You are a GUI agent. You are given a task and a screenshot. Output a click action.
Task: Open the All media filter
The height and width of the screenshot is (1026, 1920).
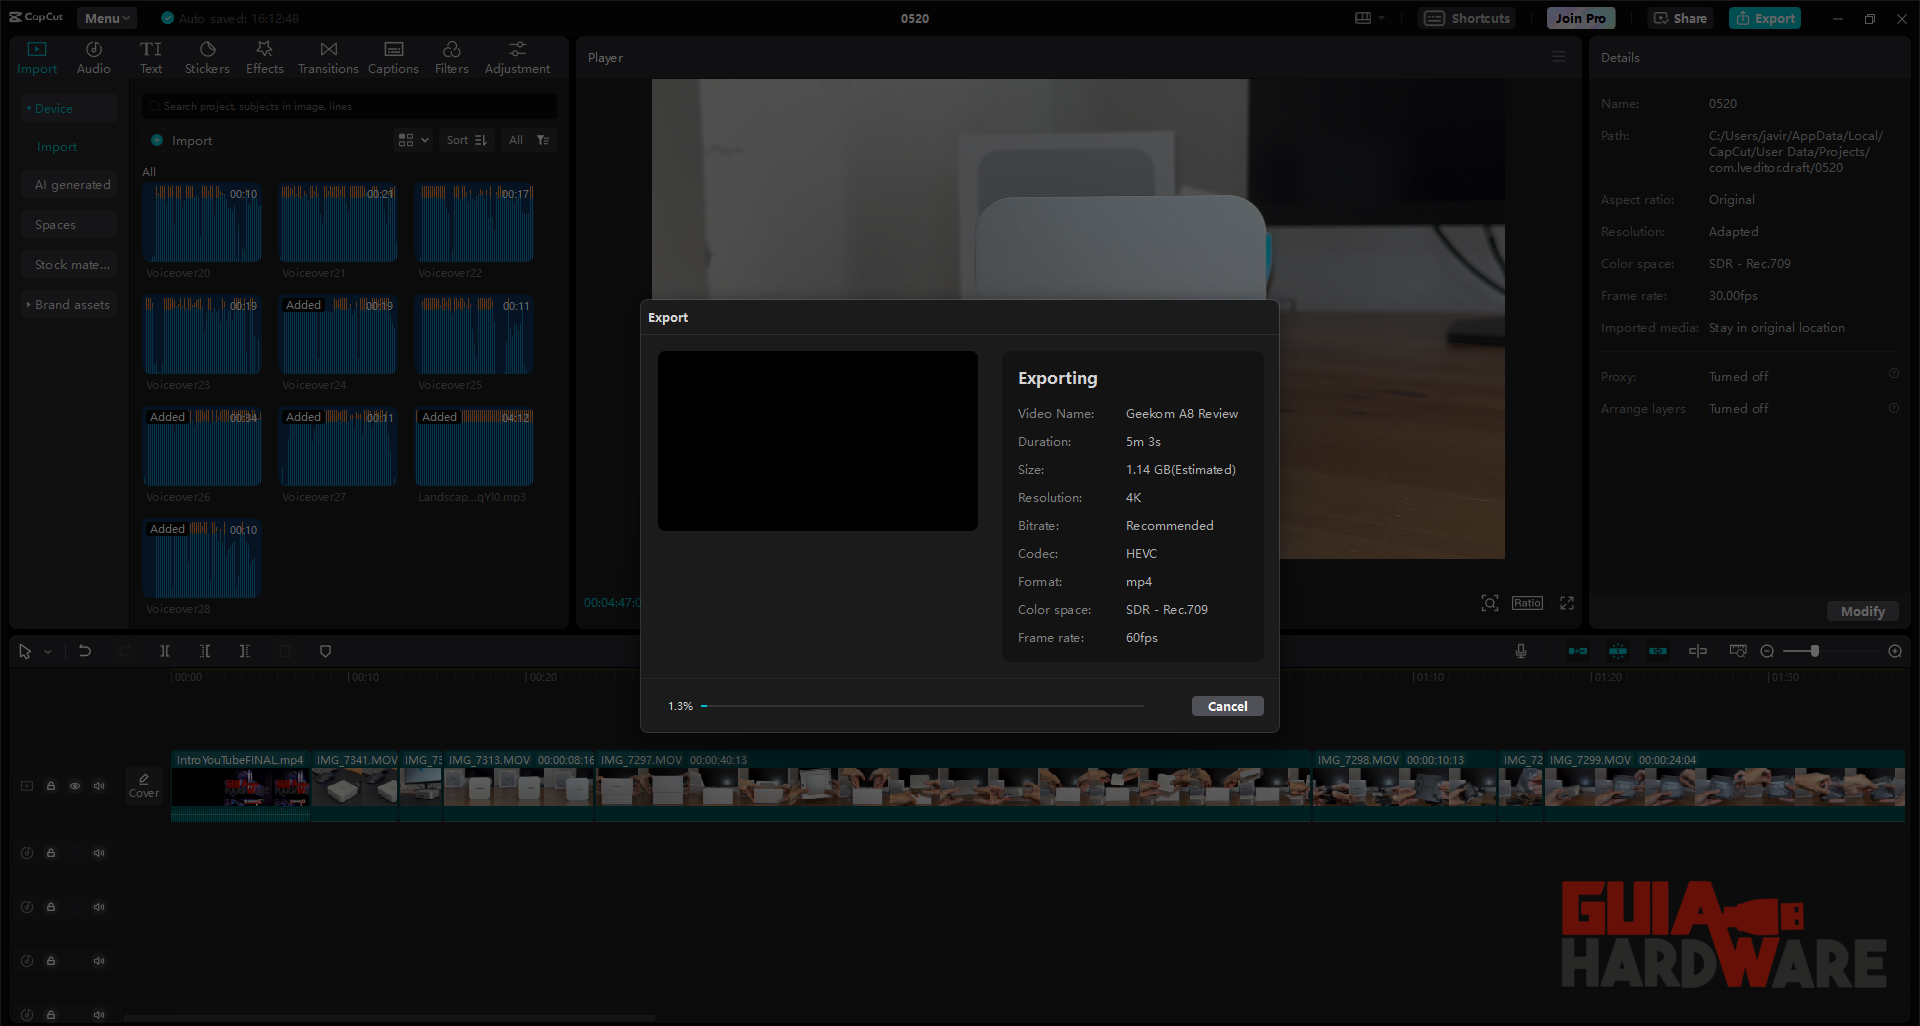[528, 140]
